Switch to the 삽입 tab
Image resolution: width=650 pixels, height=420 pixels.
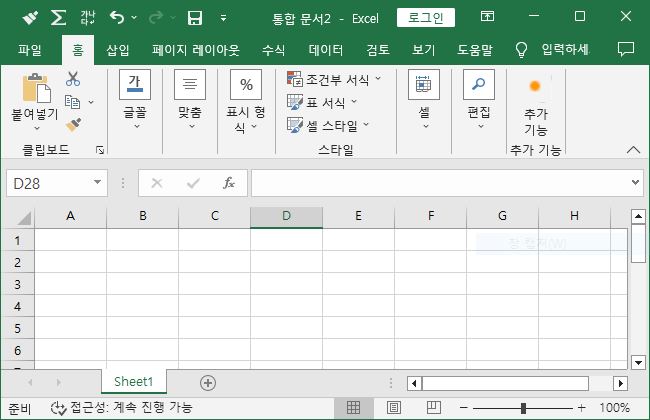pos(118,50)
